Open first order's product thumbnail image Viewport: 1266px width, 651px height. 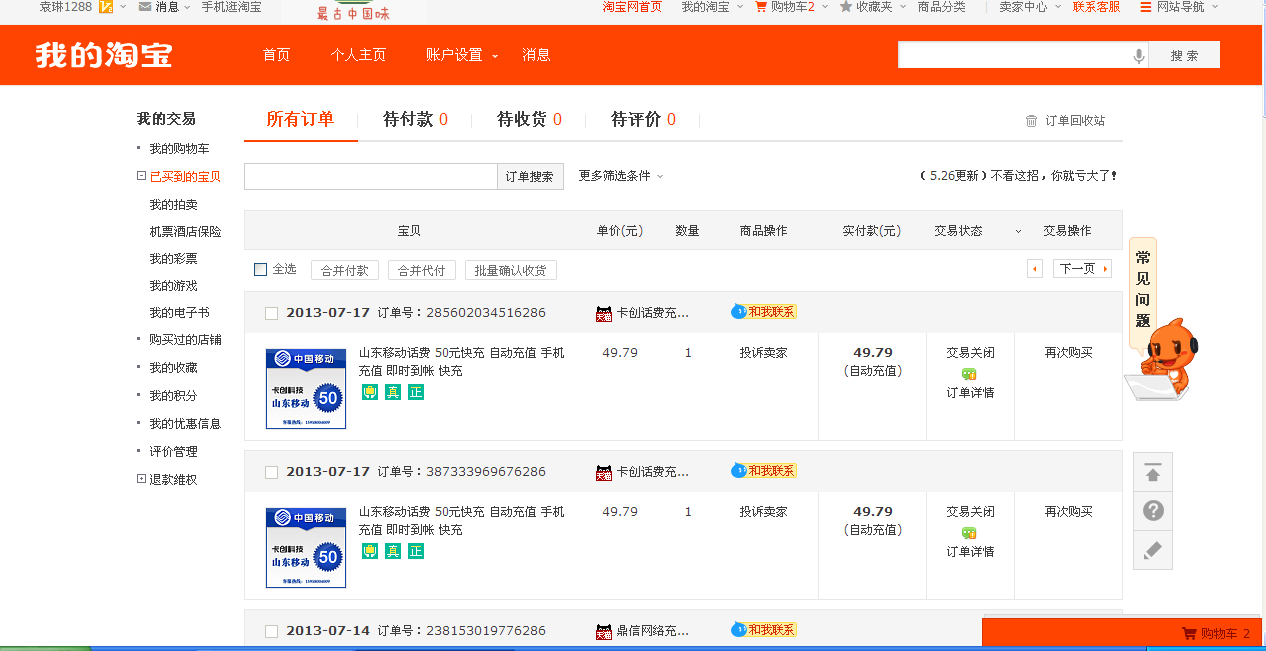coord(306,389)
